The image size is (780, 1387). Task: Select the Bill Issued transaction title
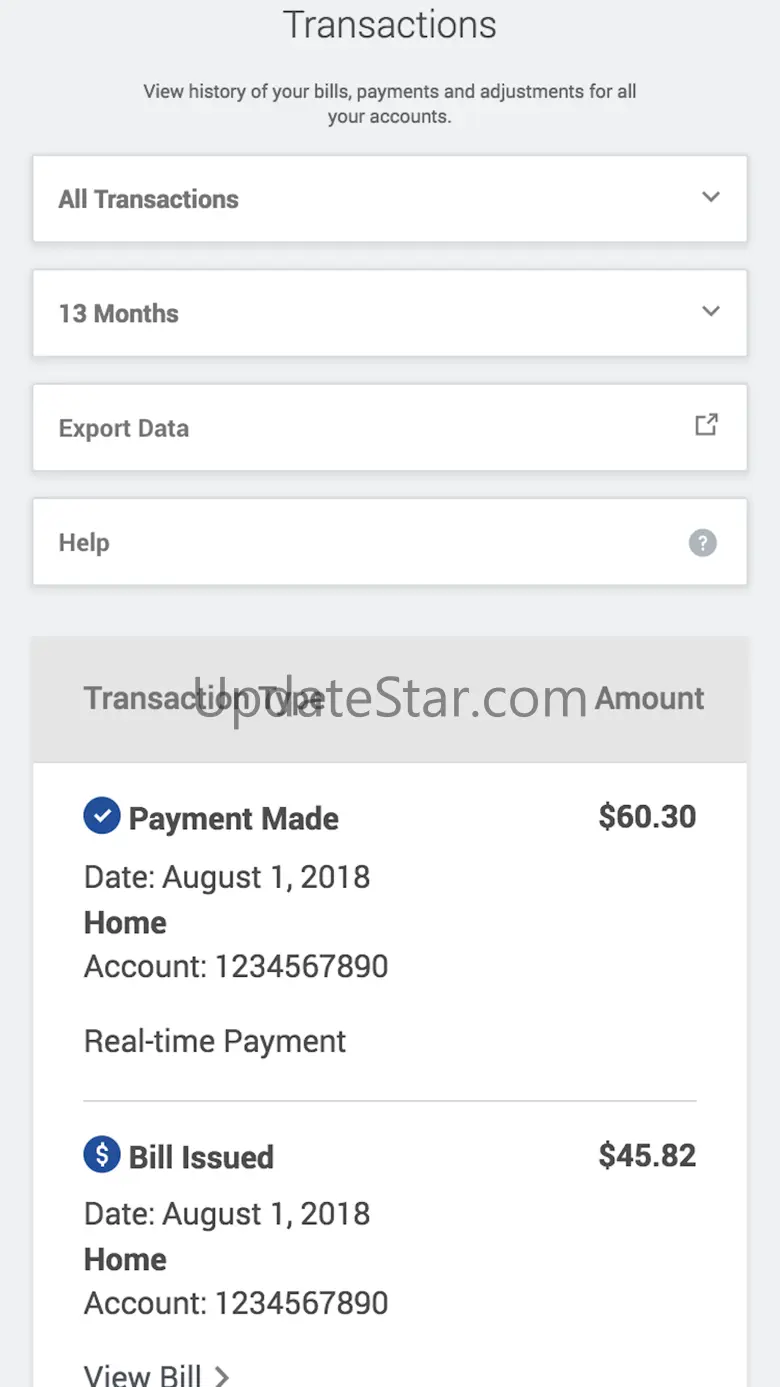(x=201, y=1157)
